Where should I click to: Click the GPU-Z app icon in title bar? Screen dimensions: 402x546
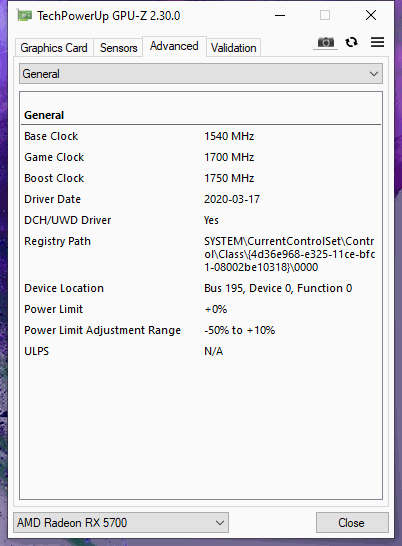click(x=24, y=16)
